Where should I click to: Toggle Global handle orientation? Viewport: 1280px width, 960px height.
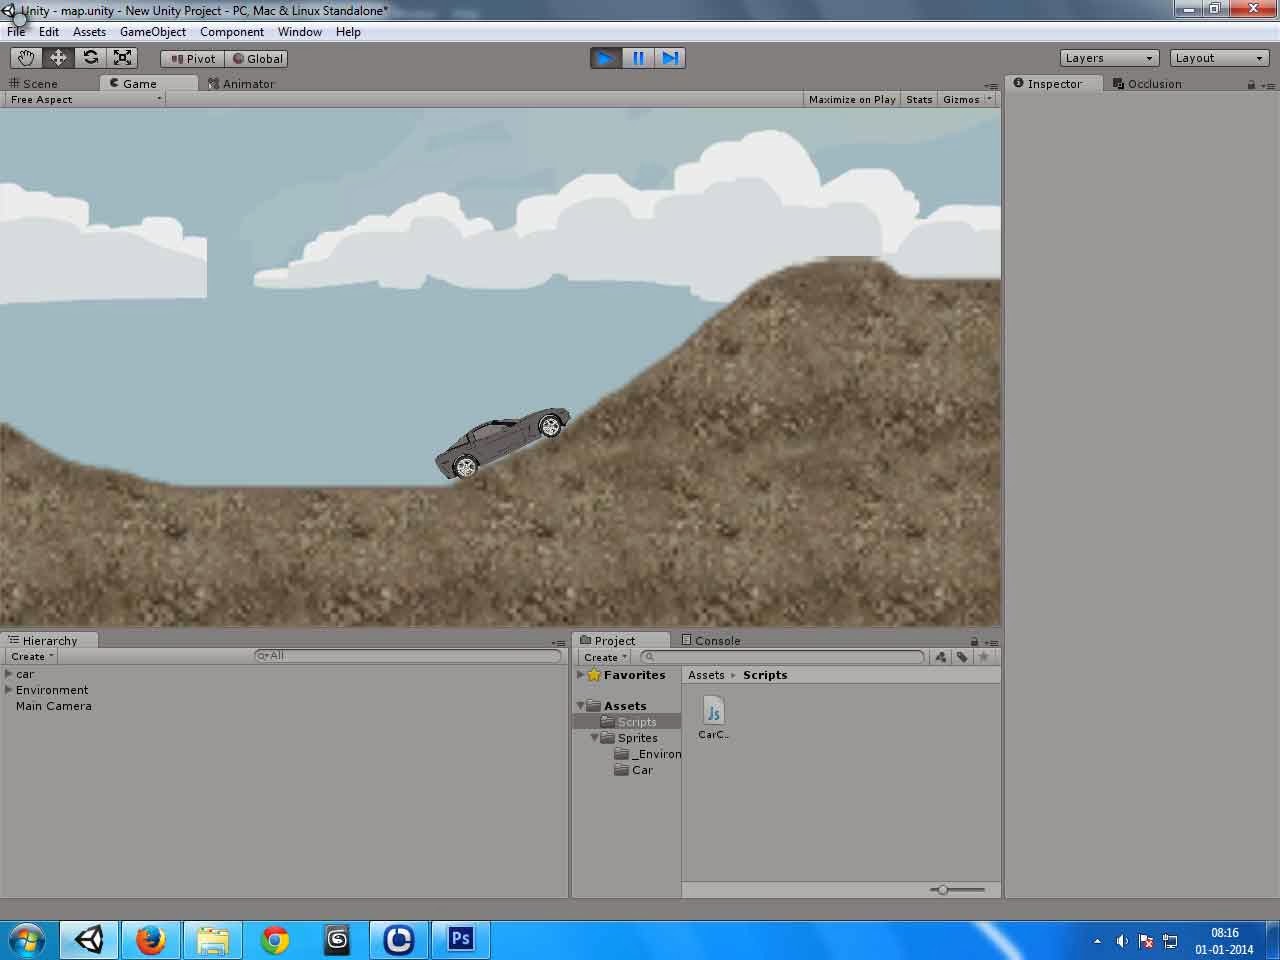257,58
